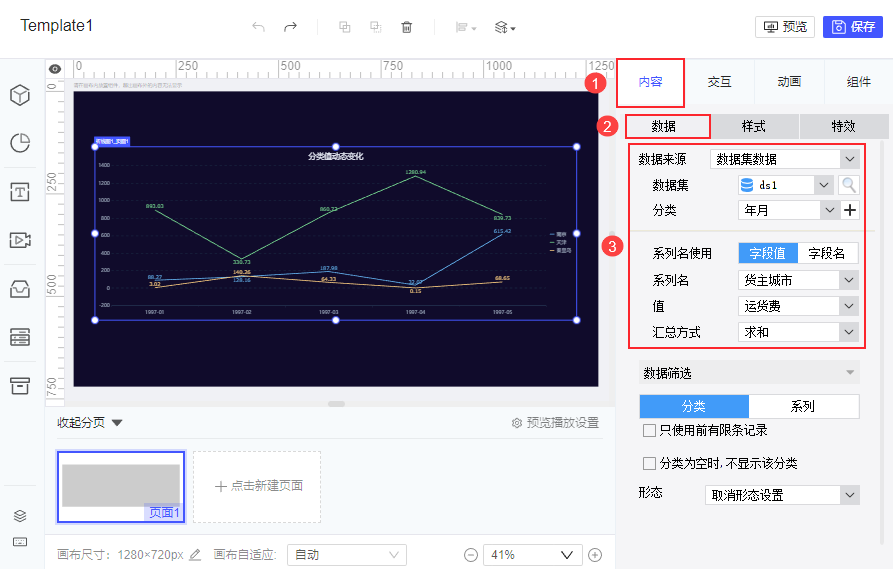893x569 pixels.
Task: Select 字段名 for series name usage
Action: pyautogui.click(x=828, y=253)
